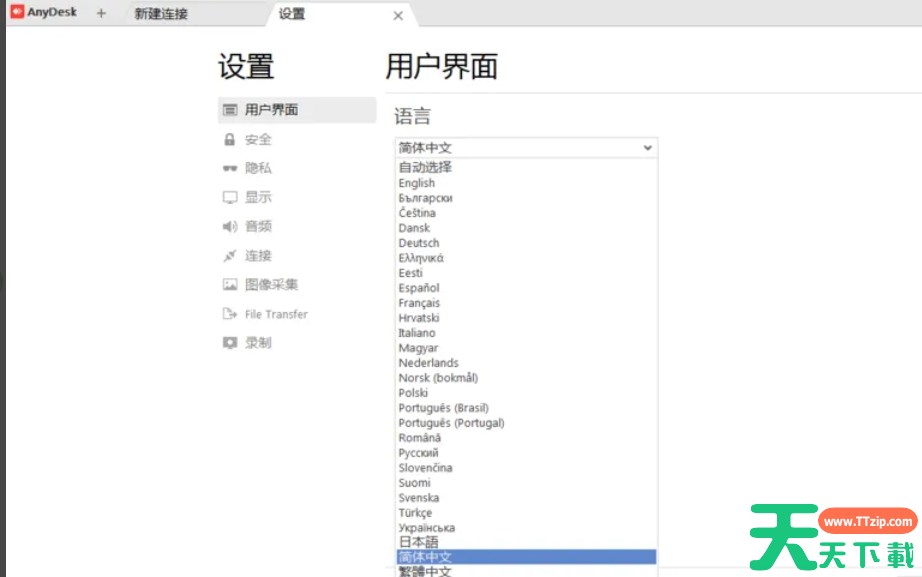Open the File Transfer settings page
This screenshot has width=922, height=577.
[x=276, y=314]
